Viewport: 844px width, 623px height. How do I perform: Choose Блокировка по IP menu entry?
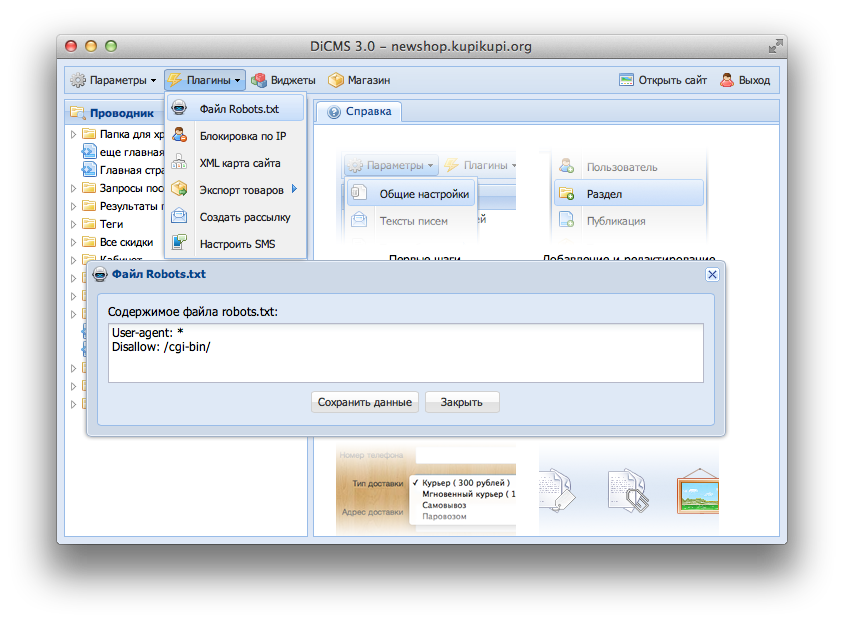(236, 136)
